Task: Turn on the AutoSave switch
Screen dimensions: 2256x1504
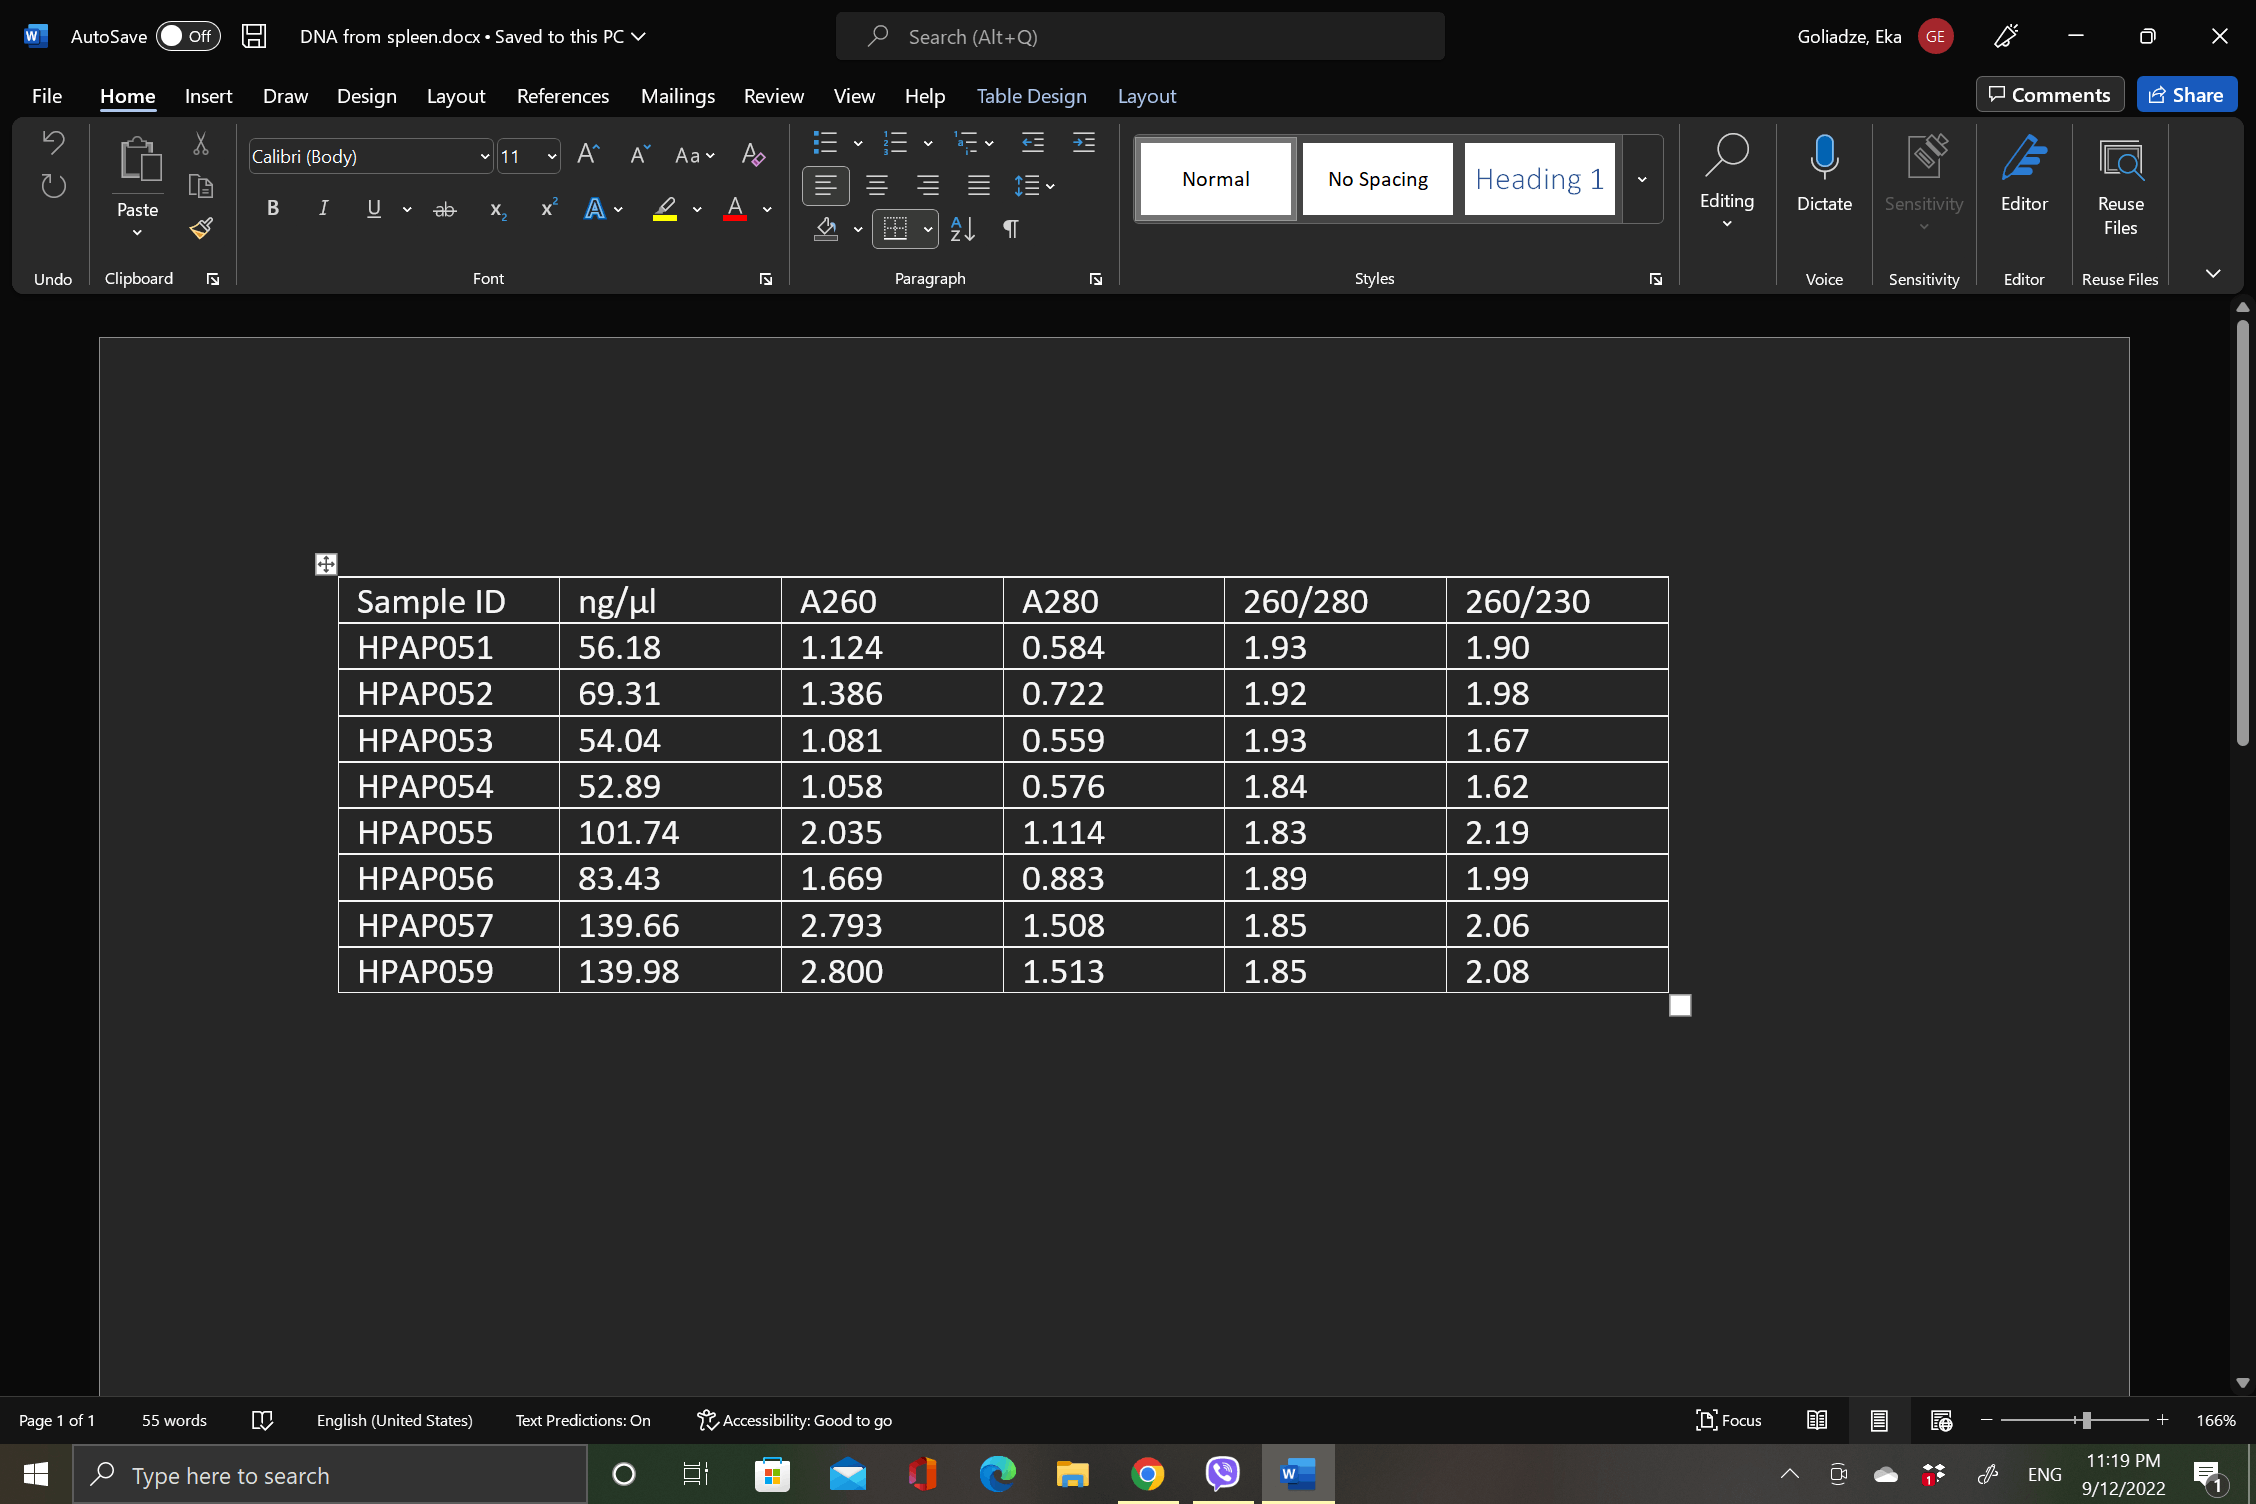Action: (x=188, y=36)
